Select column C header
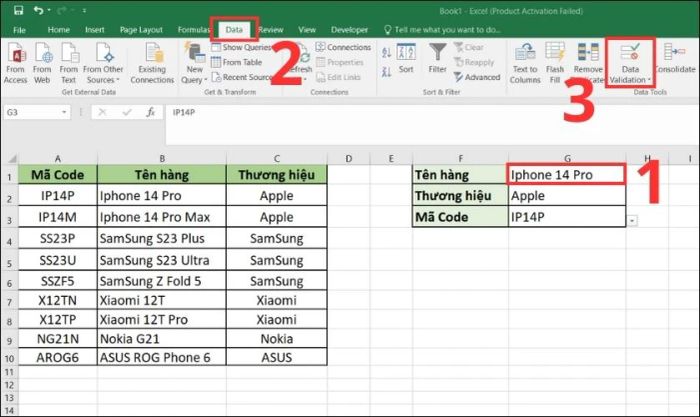This screenshot has width=700, height=417. coord(277,158)
